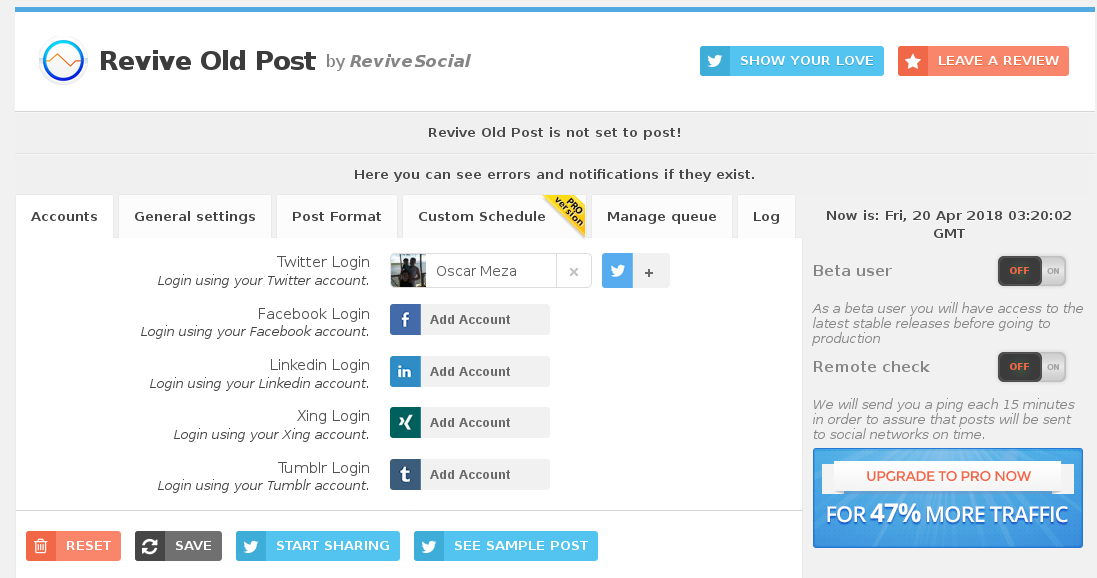
Task: Toggle the Remote check switch
Action: 1032,367
